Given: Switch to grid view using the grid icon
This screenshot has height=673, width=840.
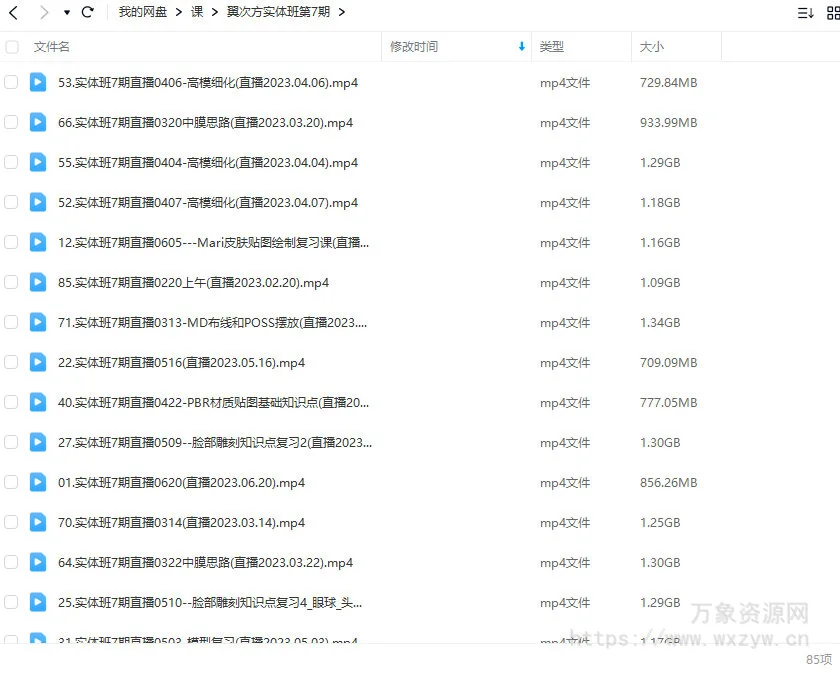Looking at the screenshot, I should coord(832,13).
